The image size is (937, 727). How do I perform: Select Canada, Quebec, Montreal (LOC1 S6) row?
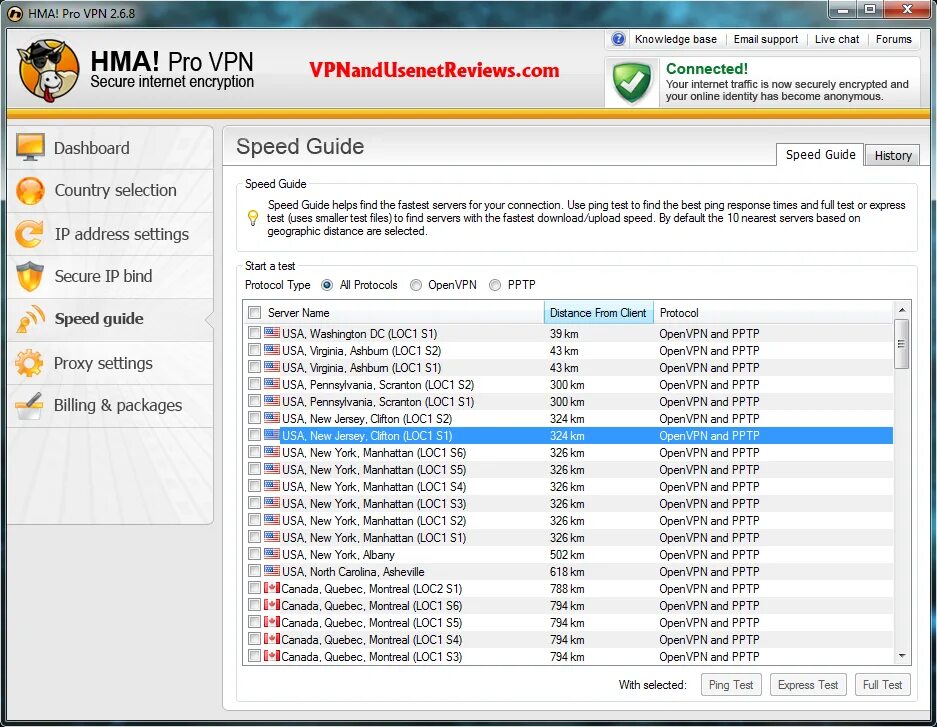point(568,605)
